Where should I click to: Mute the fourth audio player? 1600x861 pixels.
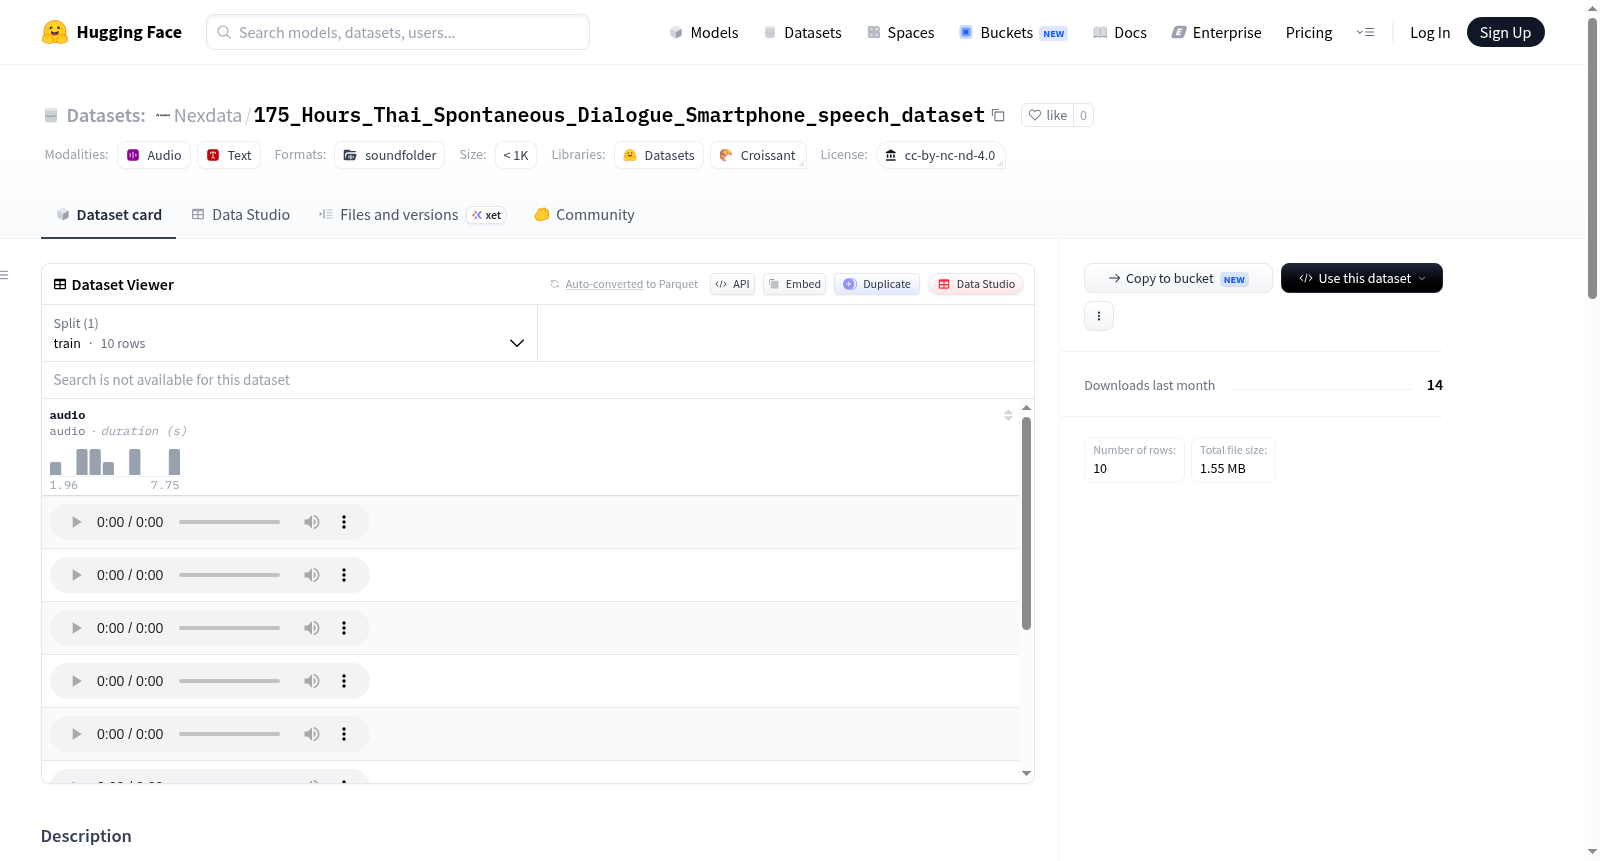312,681
